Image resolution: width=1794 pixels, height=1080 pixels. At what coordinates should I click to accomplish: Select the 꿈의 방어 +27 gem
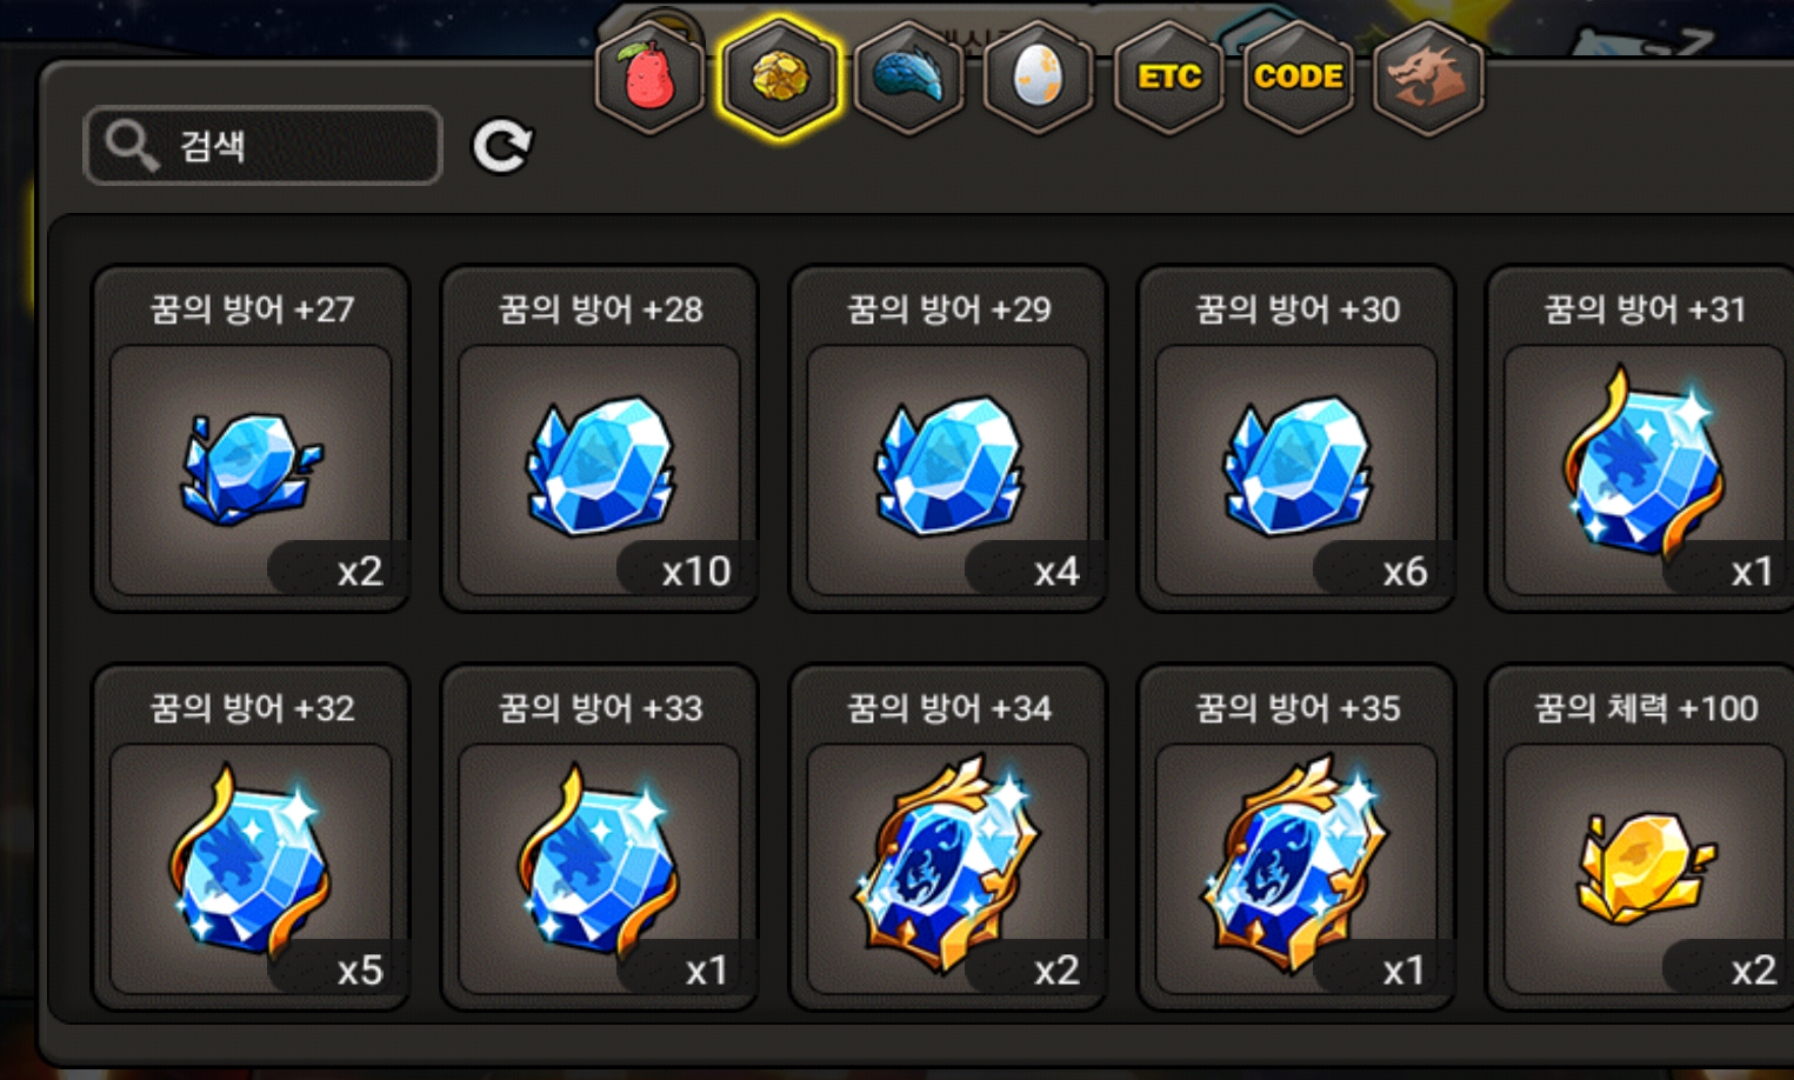[x=251, y=438]
